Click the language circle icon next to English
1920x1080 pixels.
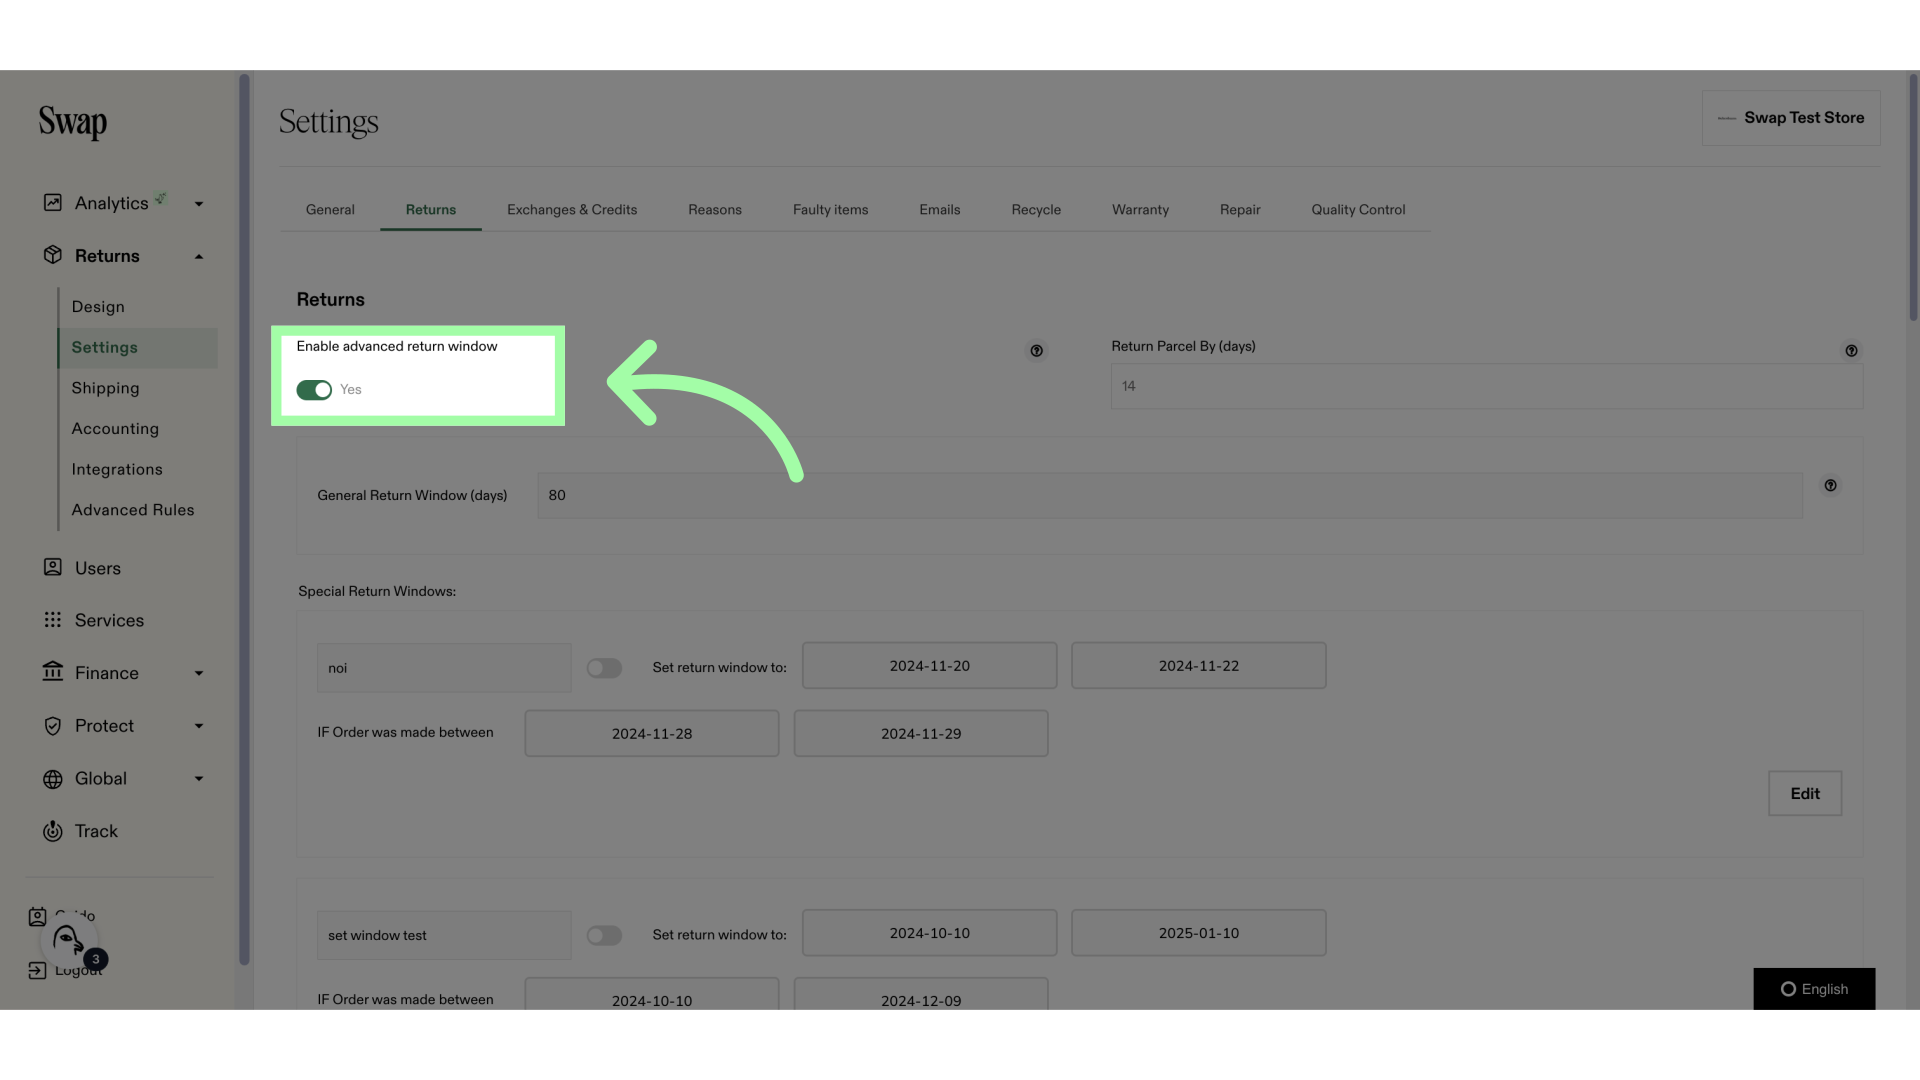[x=1788, y=989]
